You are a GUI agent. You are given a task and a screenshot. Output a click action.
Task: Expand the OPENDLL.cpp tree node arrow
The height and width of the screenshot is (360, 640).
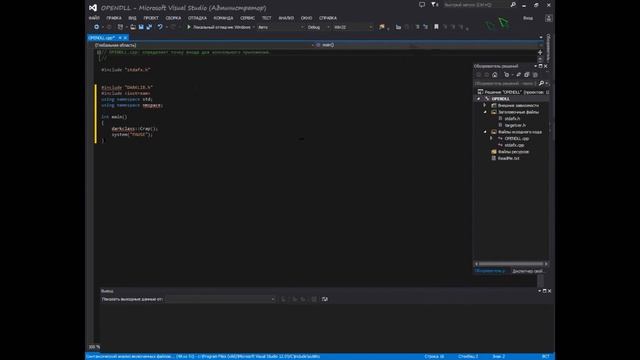492,138
